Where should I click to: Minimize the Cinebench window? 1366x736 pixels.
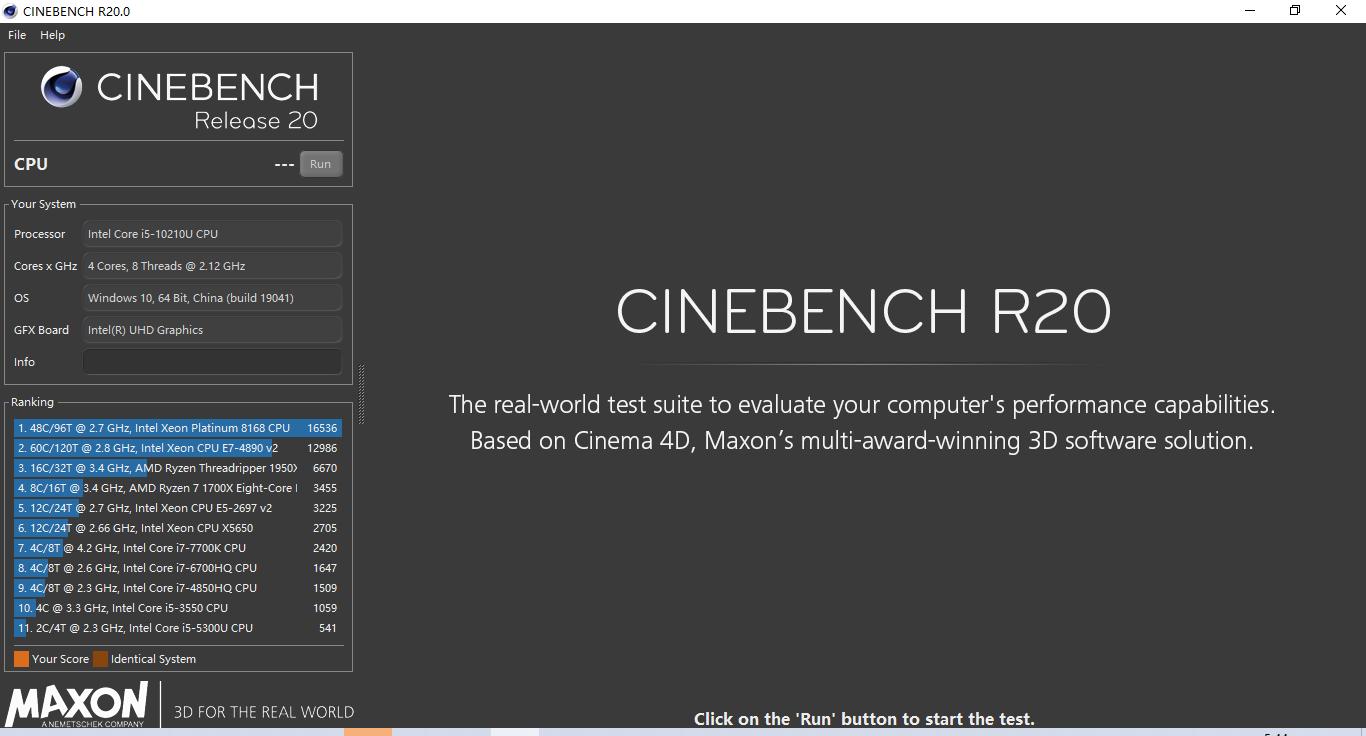pos(1249,11)
